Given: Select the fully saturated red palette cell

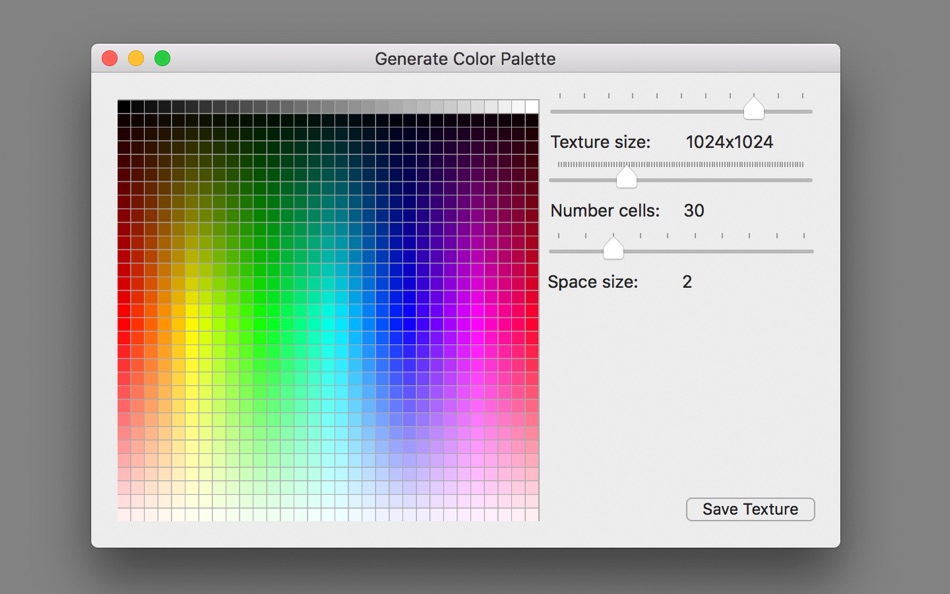Looking at the screenshot, I should pos(124,311).
